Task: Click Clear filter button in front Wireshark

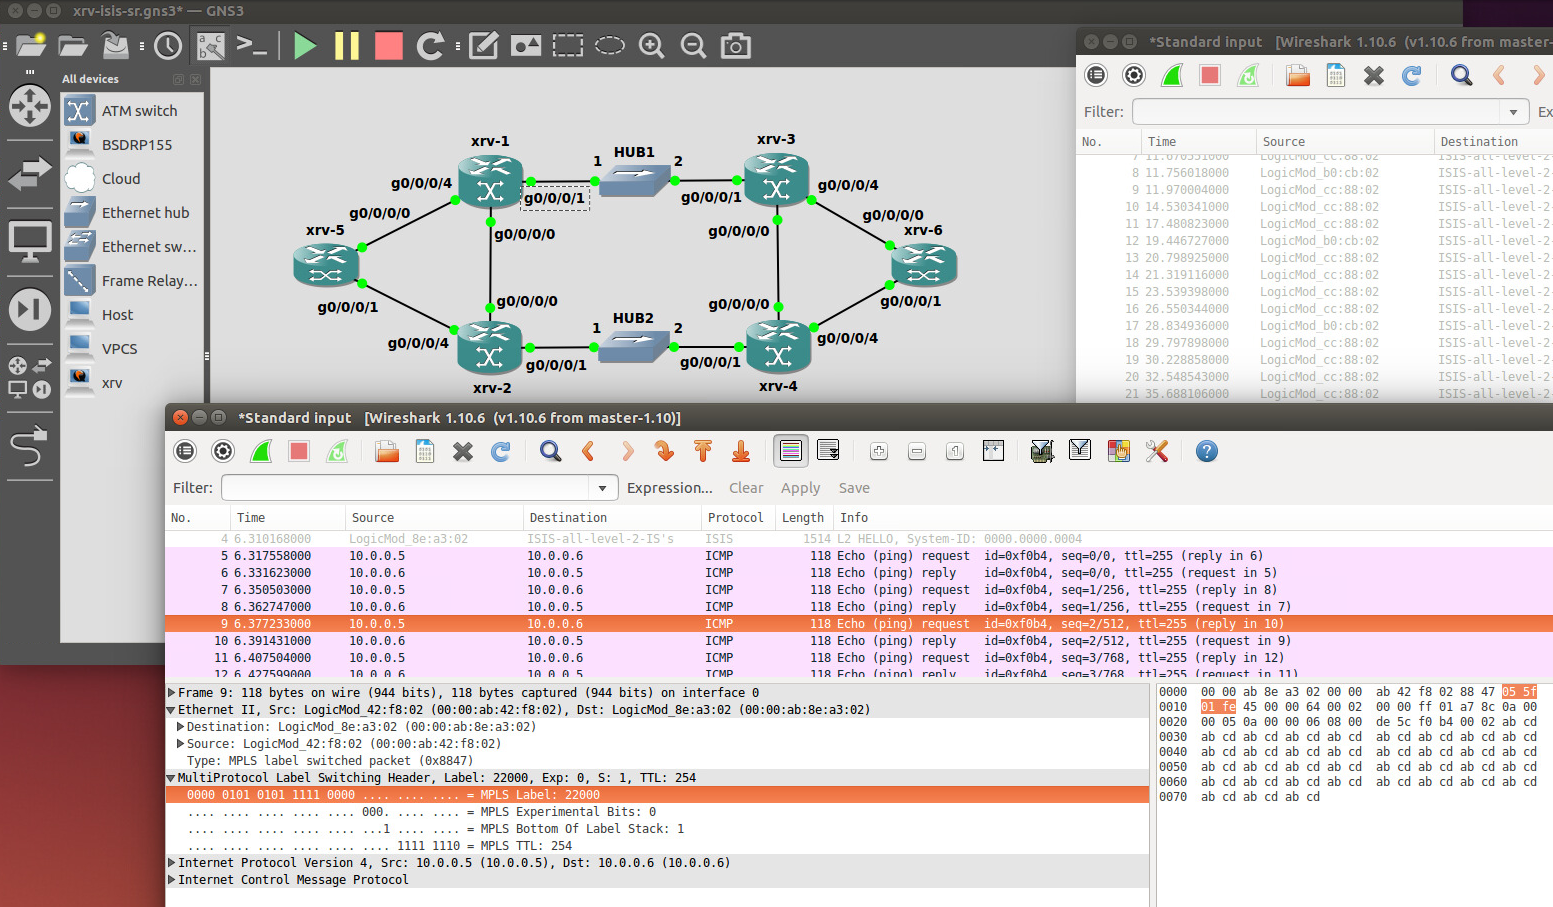Action: click(746, 488)
